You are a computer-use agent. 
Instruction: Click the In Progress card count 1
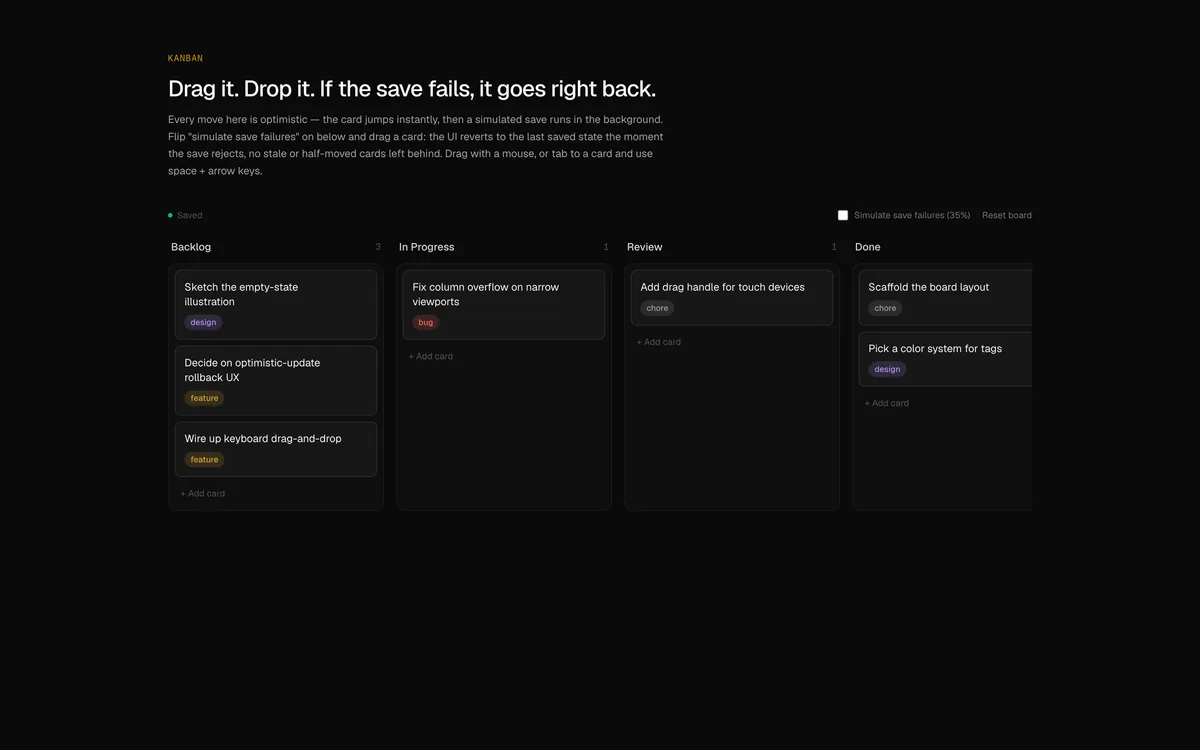pos(606,247)
